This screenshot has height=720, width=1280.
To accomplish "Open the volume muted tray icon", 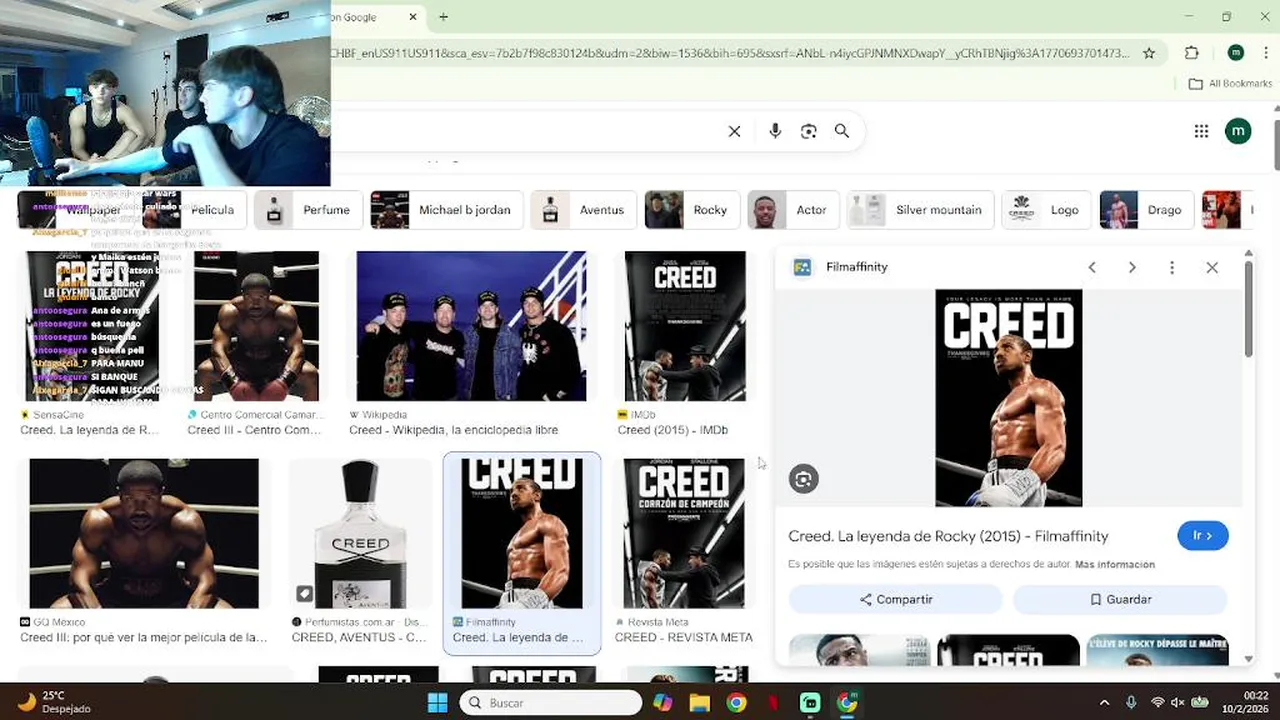I will click(1178, 703).
